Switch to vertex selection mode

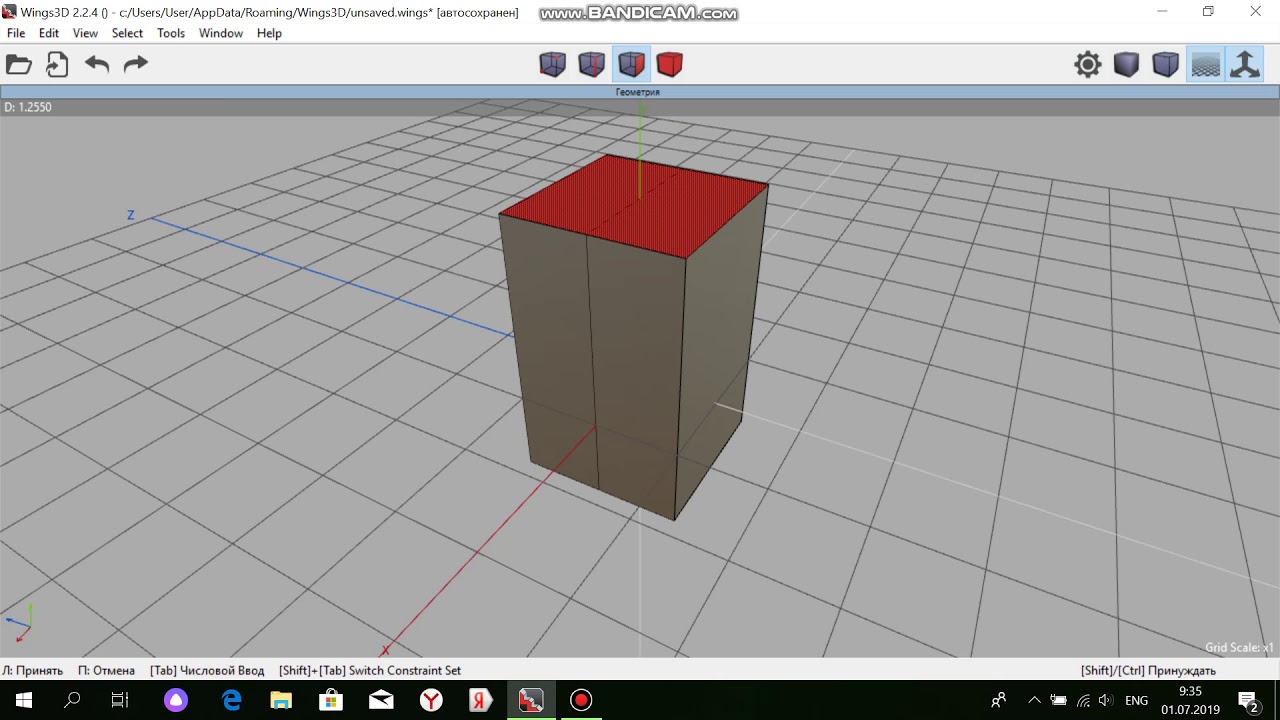[x=553, y=65]
